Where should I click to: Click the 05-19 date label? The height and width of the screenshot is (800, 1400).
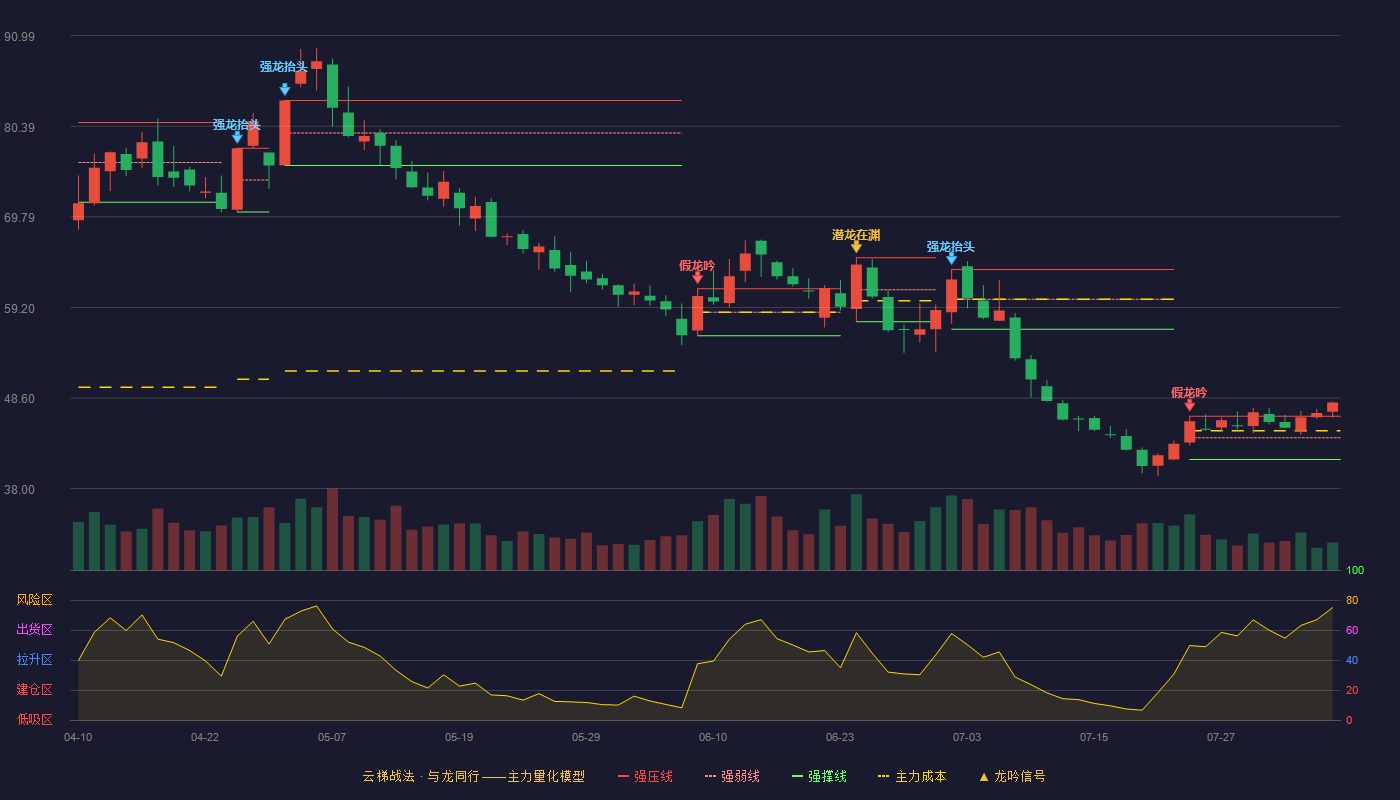click(x=459, y=737)
